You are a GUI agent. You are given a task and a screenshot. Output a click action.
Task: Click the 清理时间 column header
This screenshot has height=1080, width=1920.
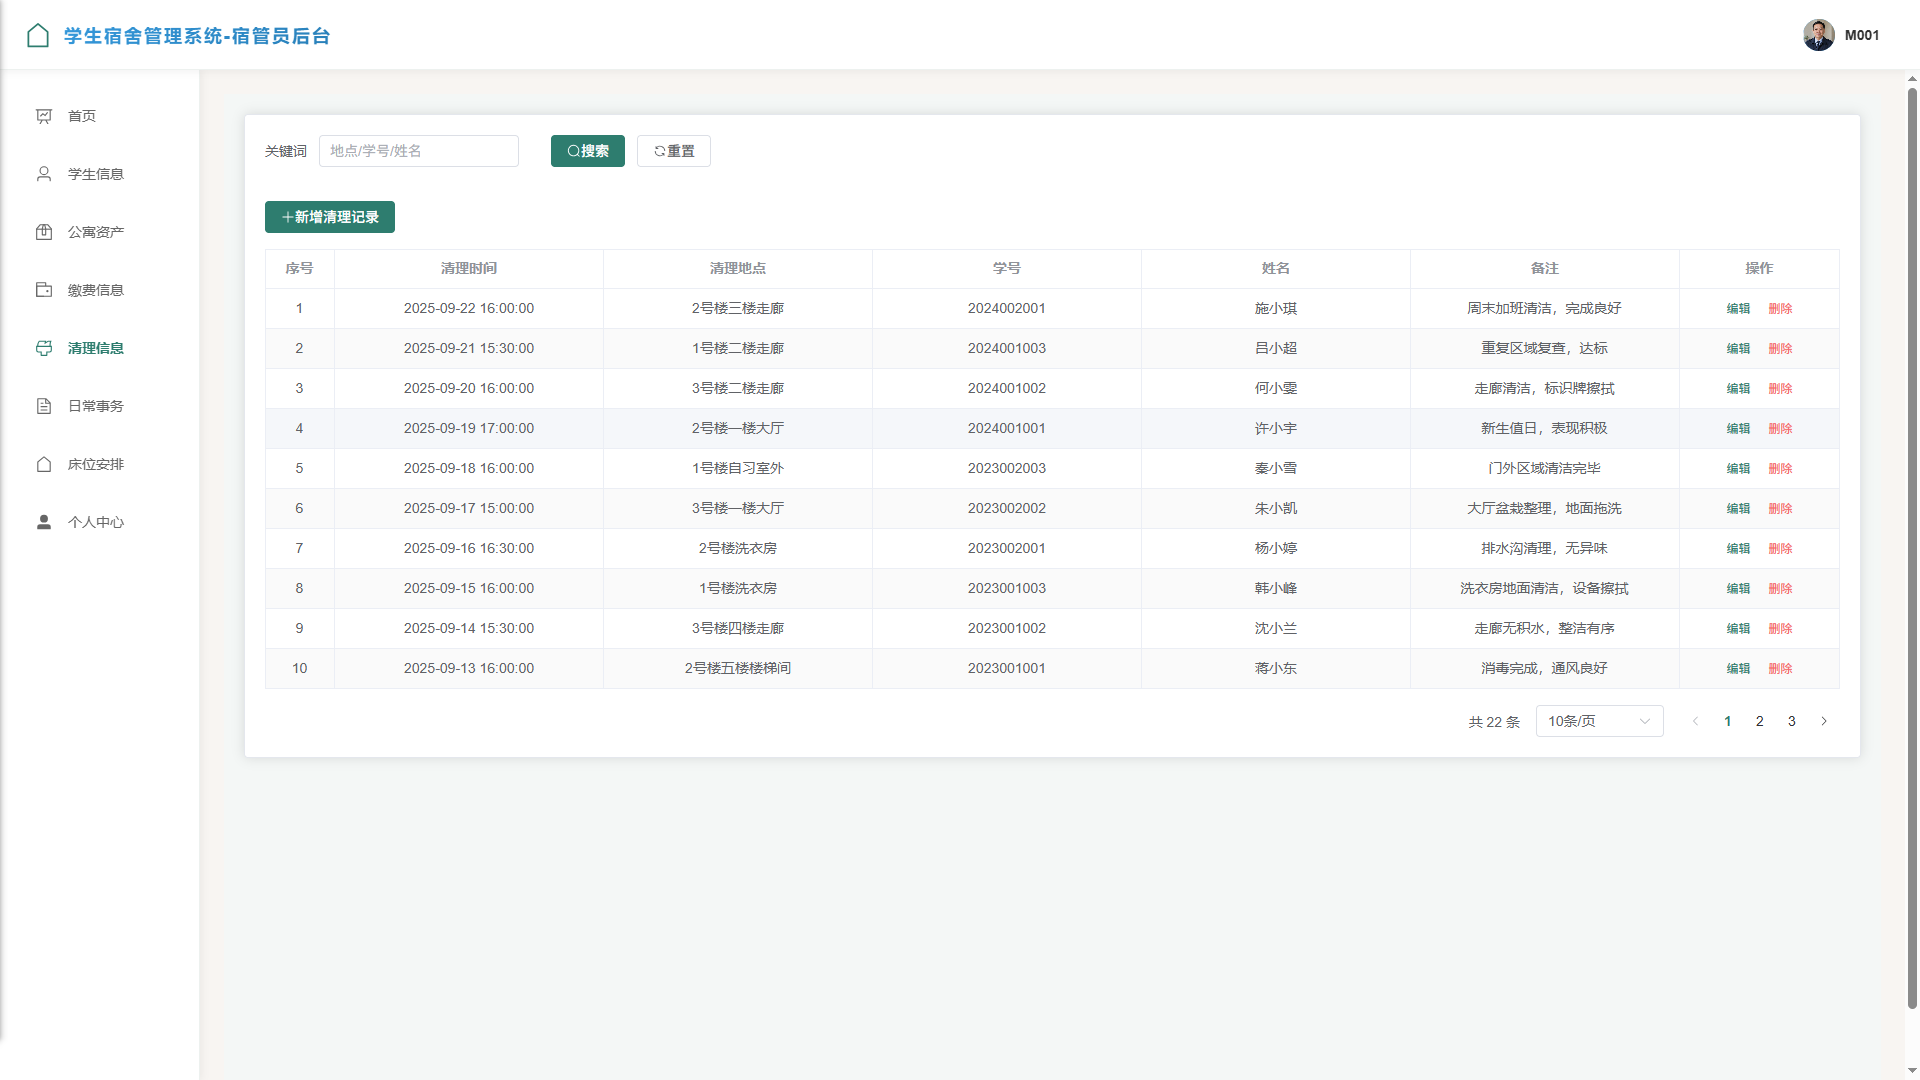point(469,269)
